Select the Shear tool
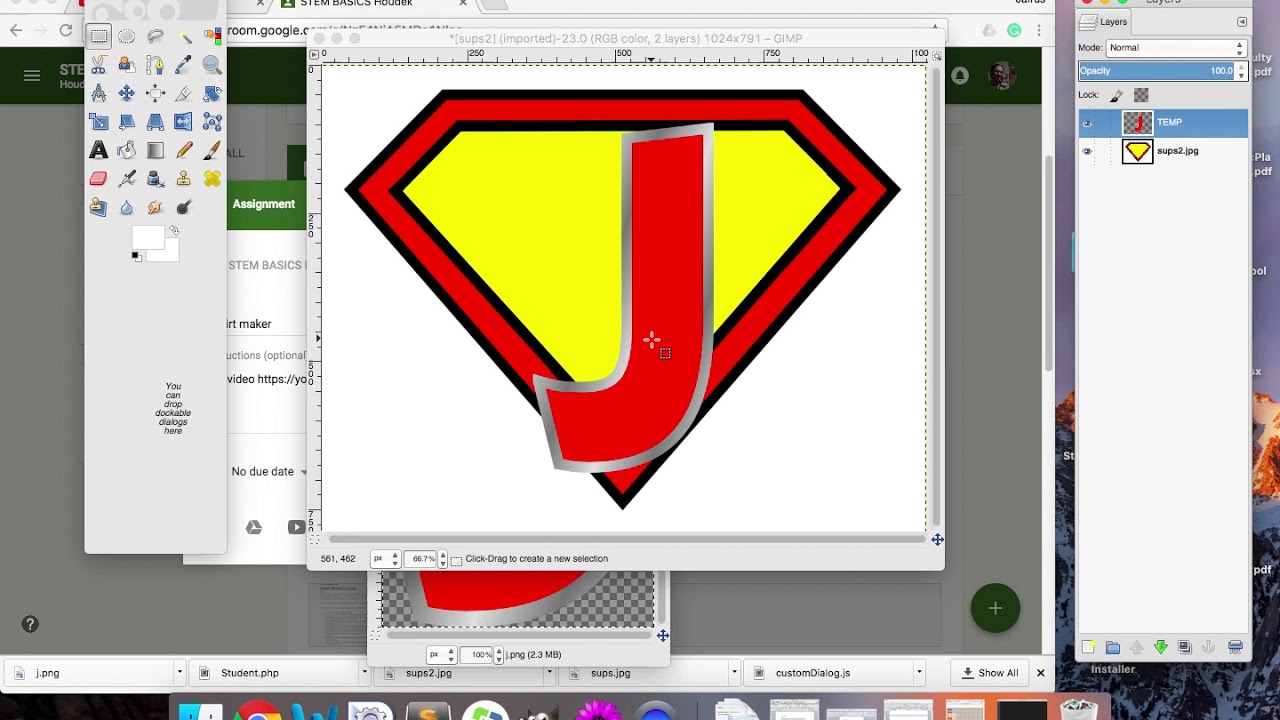Screen dimensions: 1280x720 pyautogui.click(x=126, y=122)
